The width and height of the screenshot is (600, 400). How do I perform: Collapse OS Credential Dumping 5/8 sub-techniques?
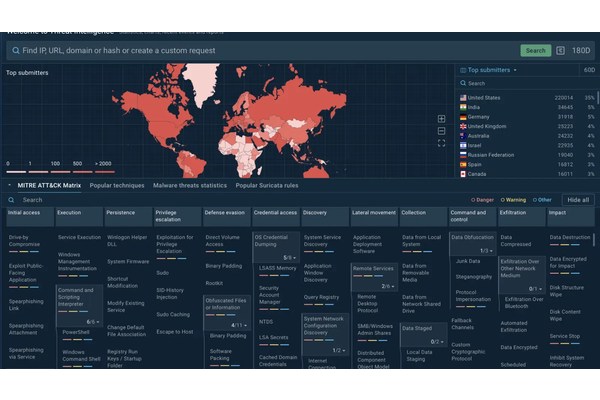click(x=290, y=258)
